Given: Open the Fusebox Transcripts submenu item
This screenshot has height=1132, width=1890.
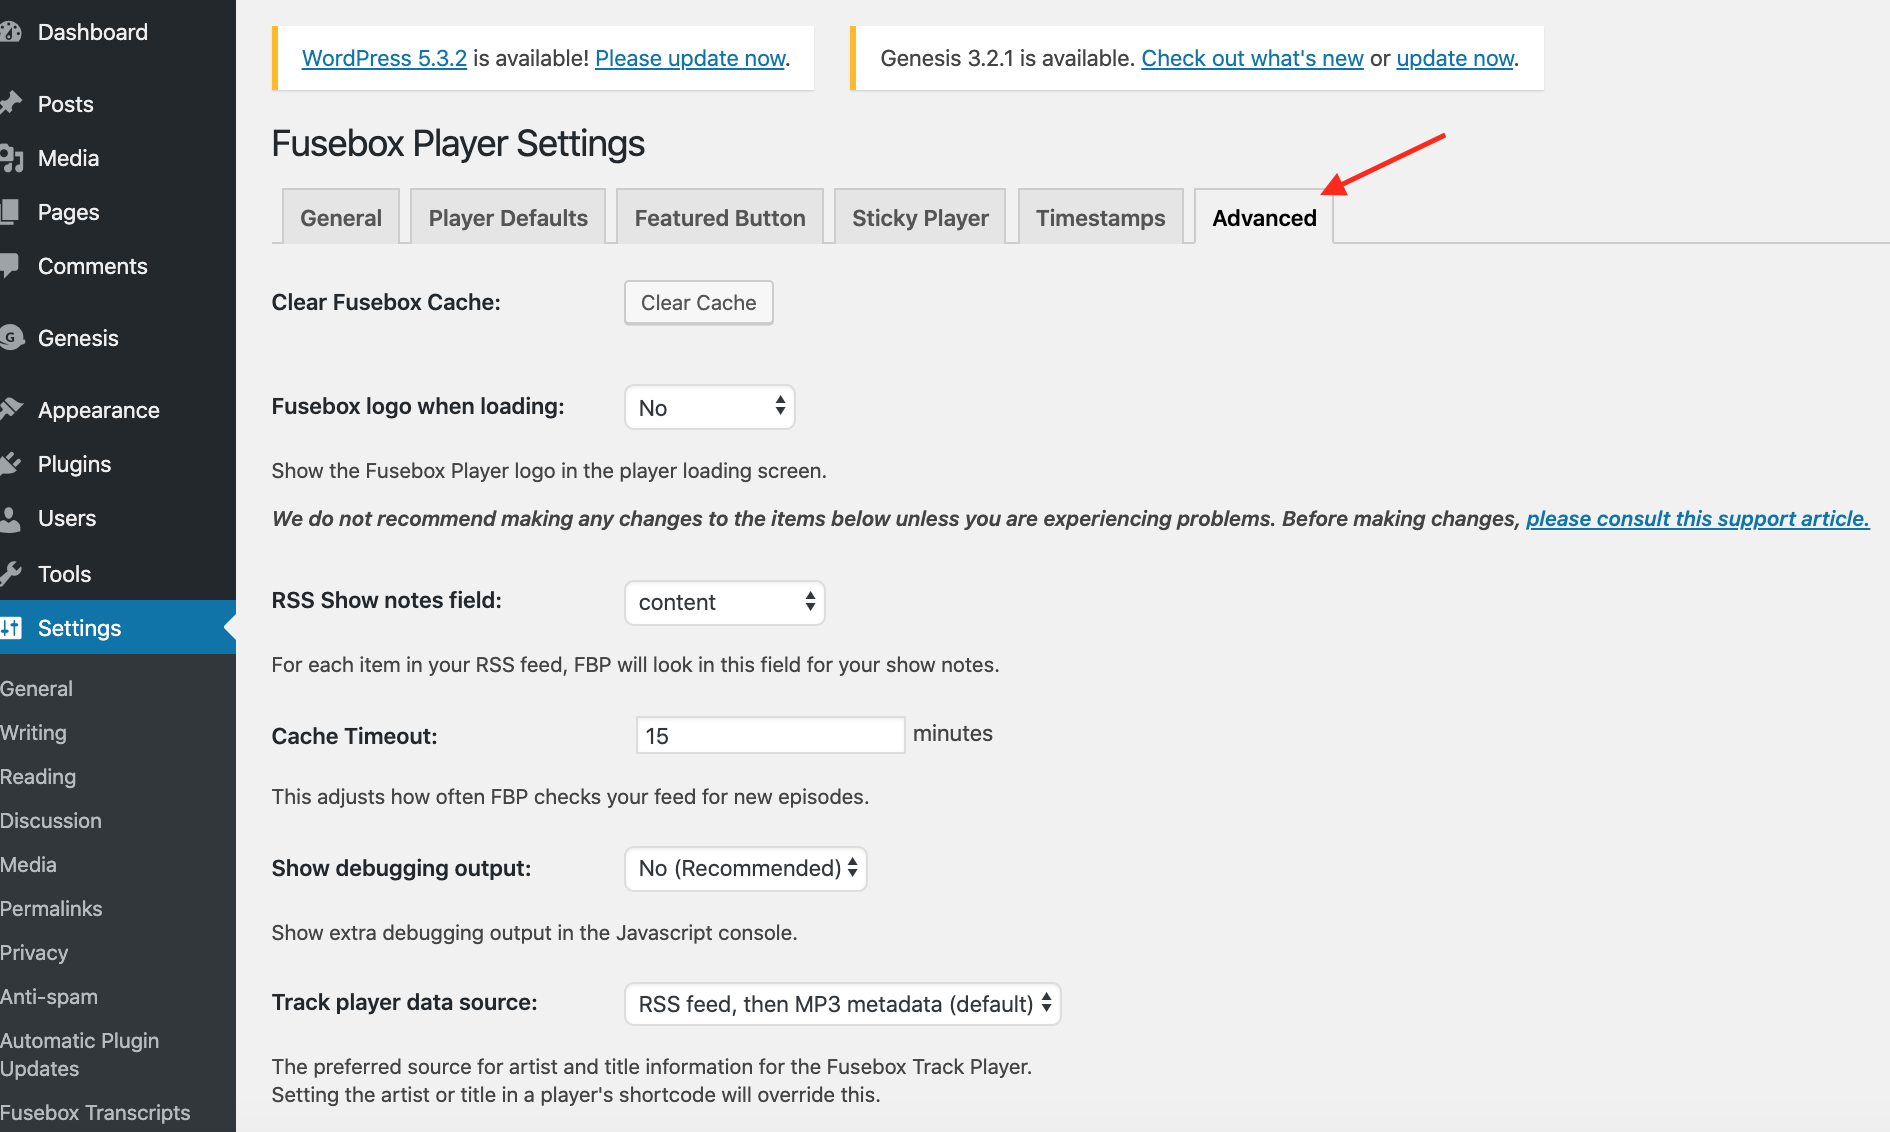Looking at the screenshot, I should [x=95, y=1112].
